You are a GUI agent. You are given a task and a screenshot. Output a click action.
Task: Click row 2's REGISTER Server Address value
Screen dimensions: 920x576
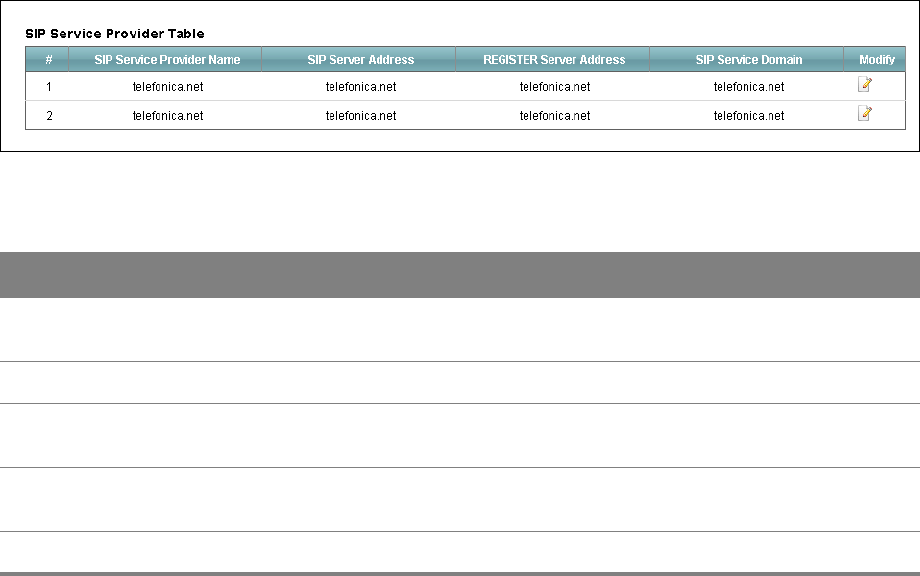pyautogui.click(x=555, y=116)
